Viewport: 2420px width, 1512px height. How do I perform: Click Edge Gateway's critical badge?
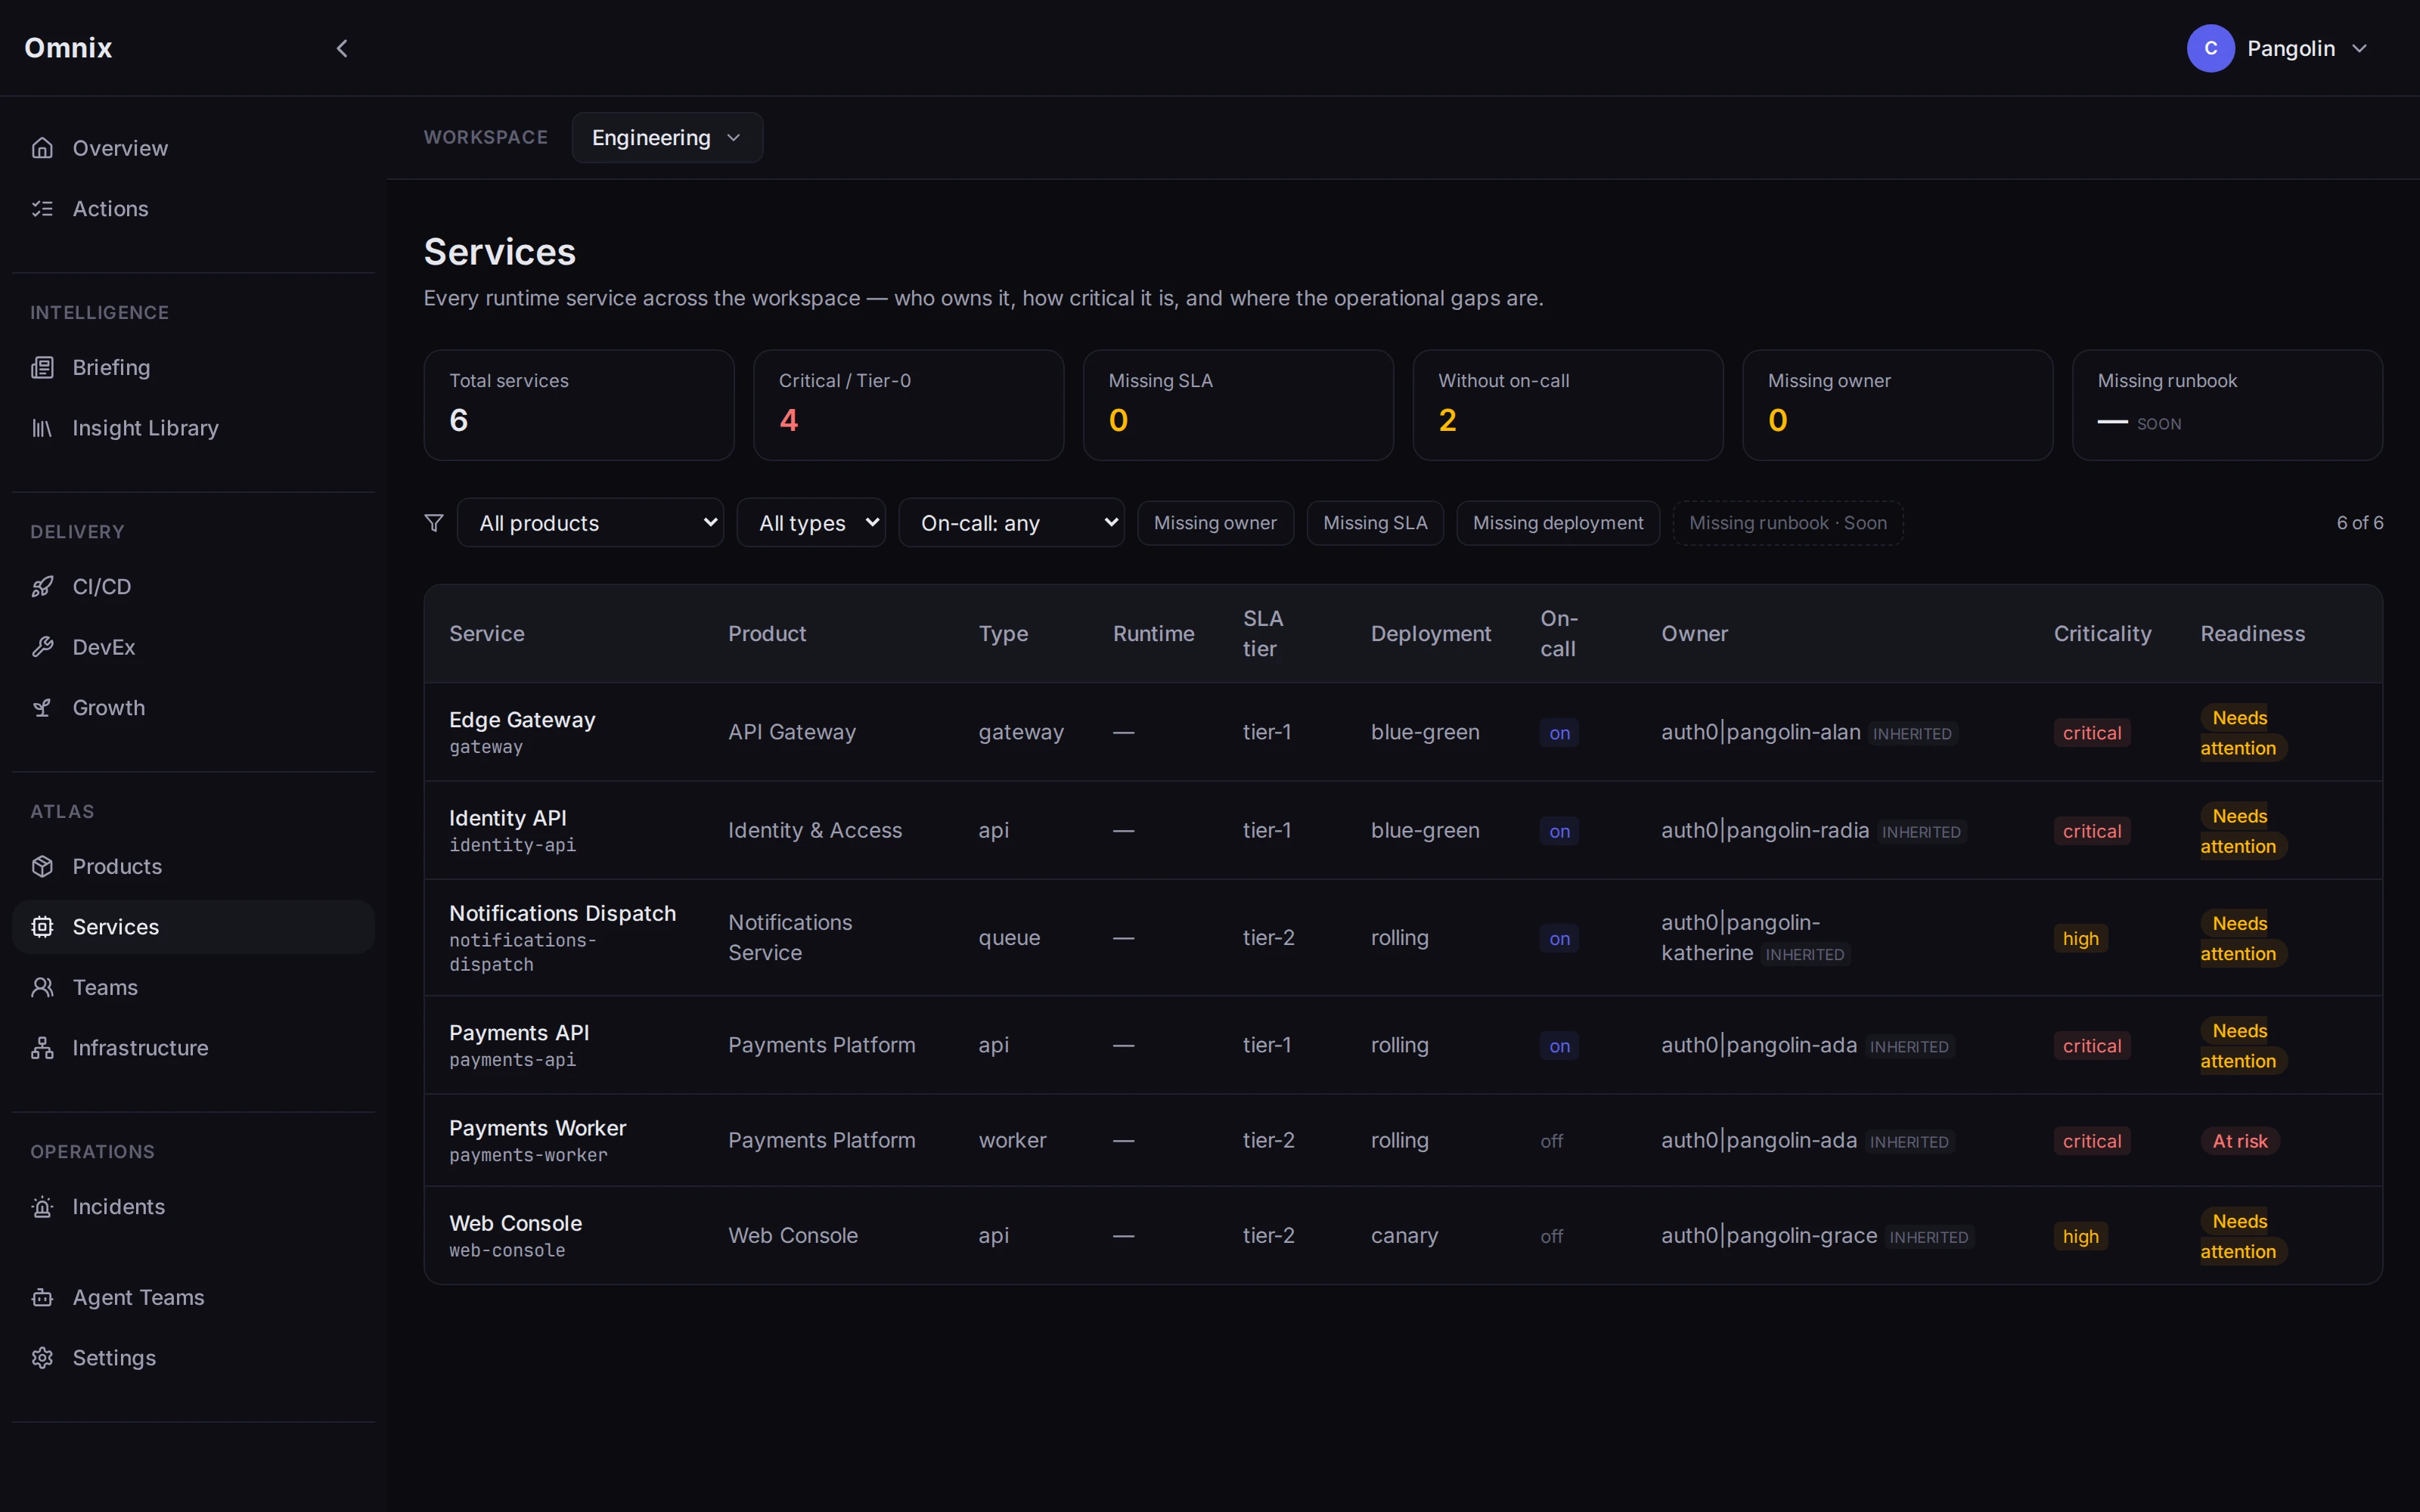point(2091,733)
